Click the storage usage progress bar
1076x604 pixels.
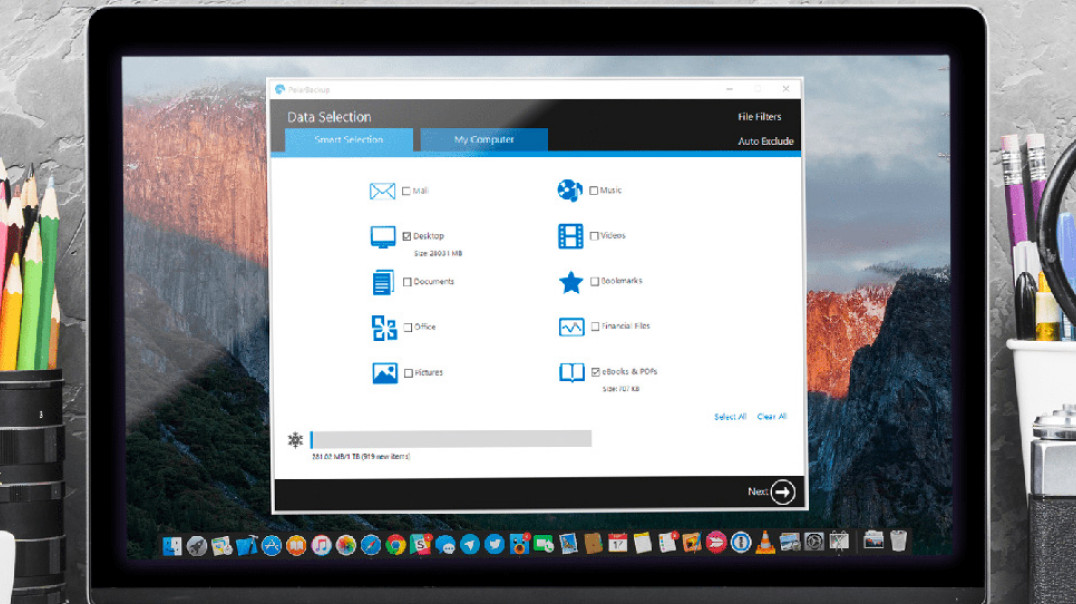pyautogui.click(x=451, y=439)
